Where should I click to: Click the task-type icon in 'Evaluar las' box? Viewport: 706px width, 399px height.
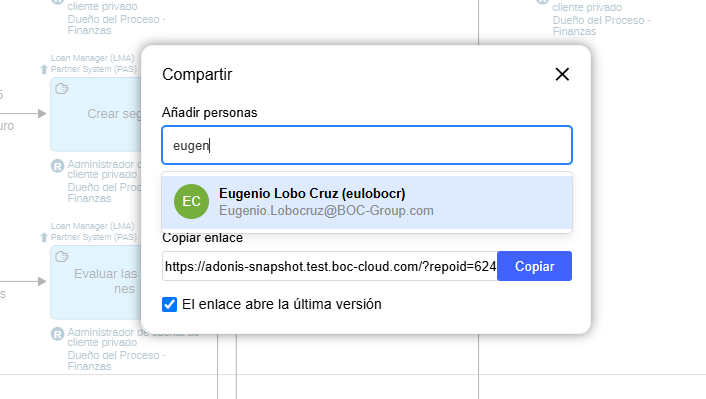pyautogui.click(x=62, y=257)
